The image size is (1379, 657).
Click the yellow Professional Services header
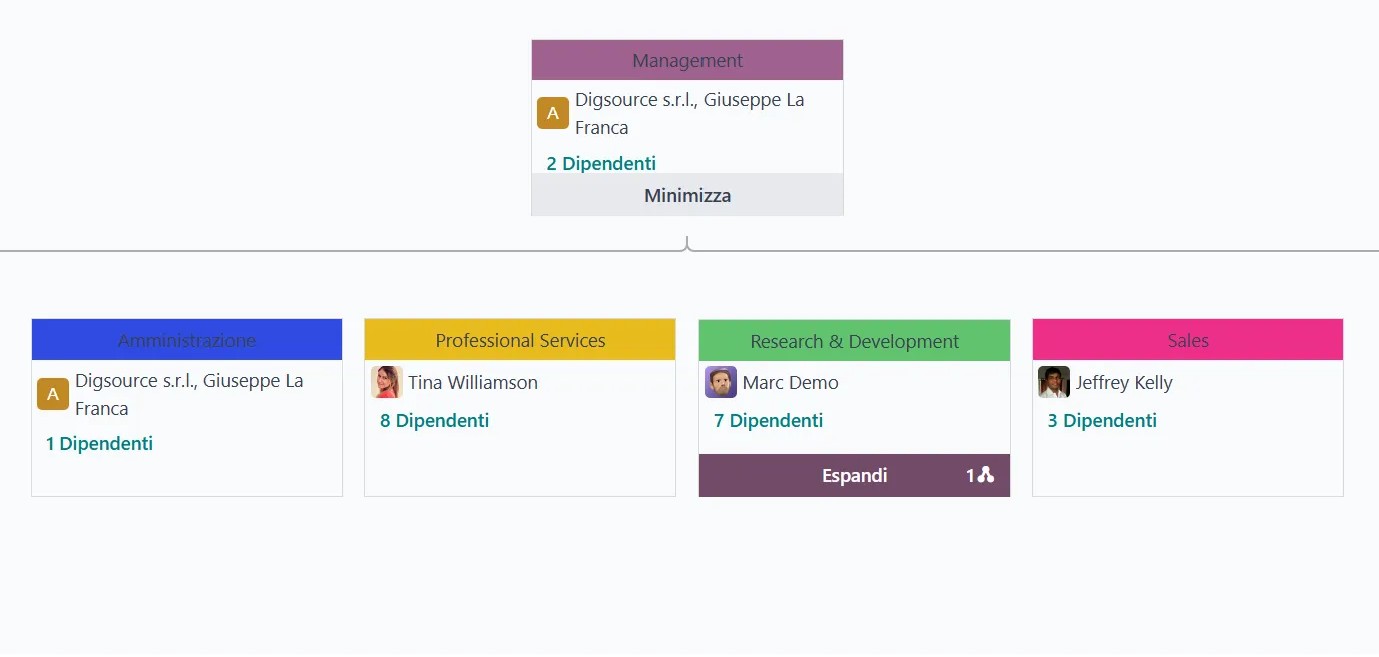click(520, 340)
